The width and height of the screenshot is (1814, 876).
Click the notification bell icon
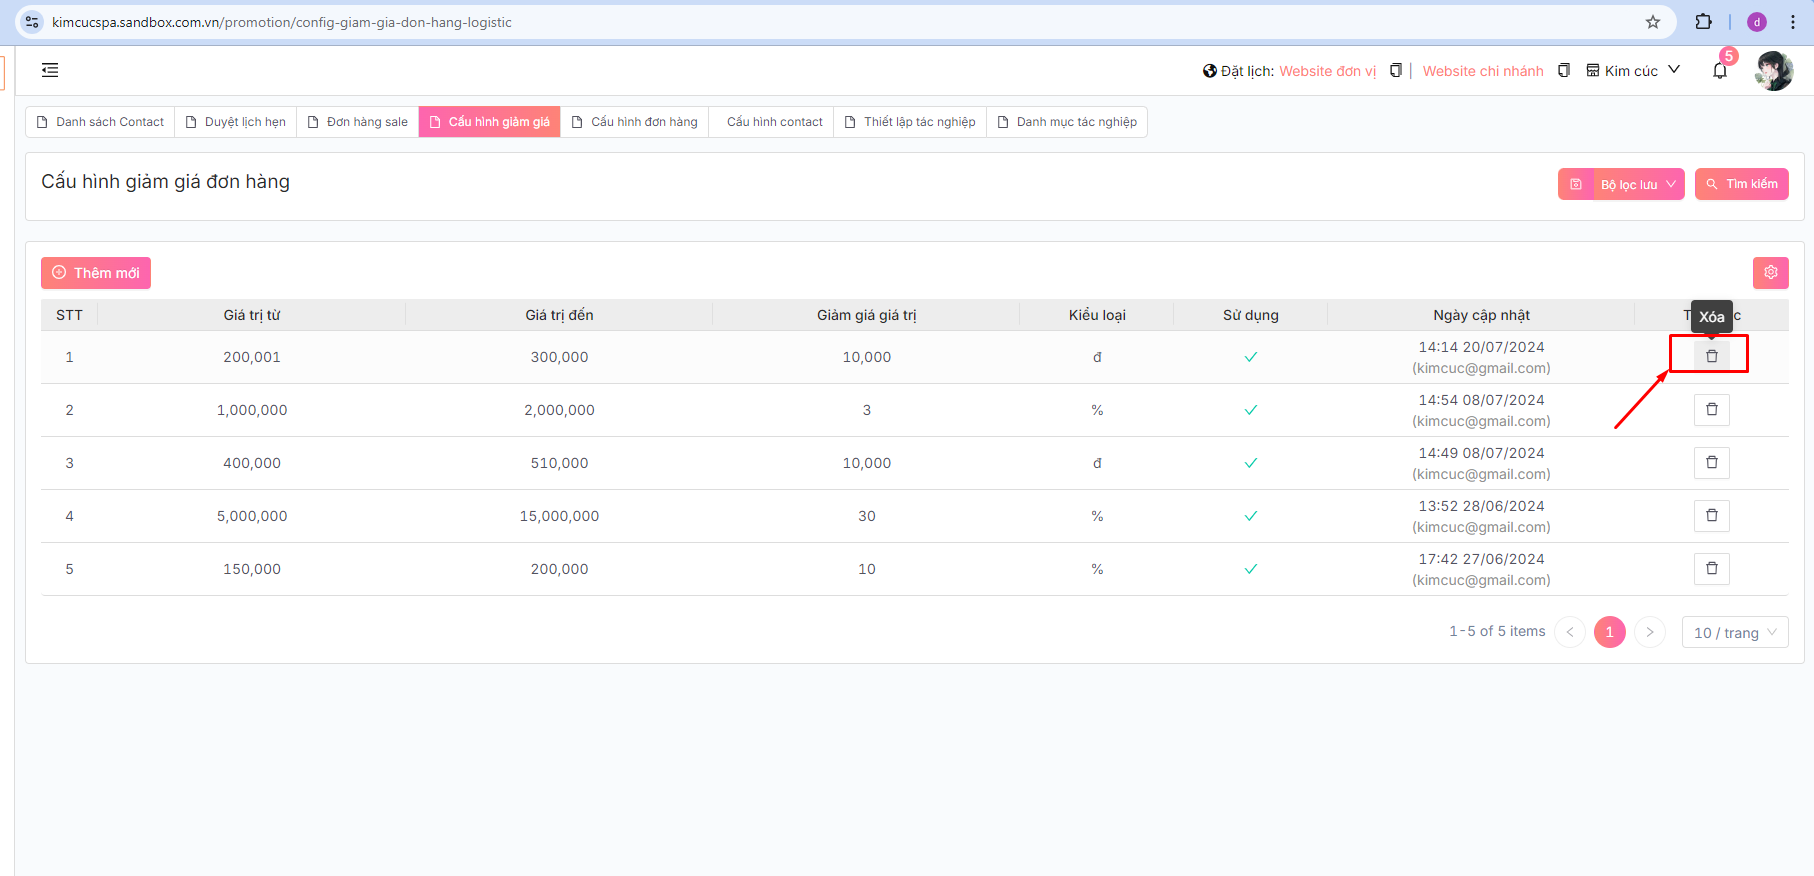pos(1720,71)
